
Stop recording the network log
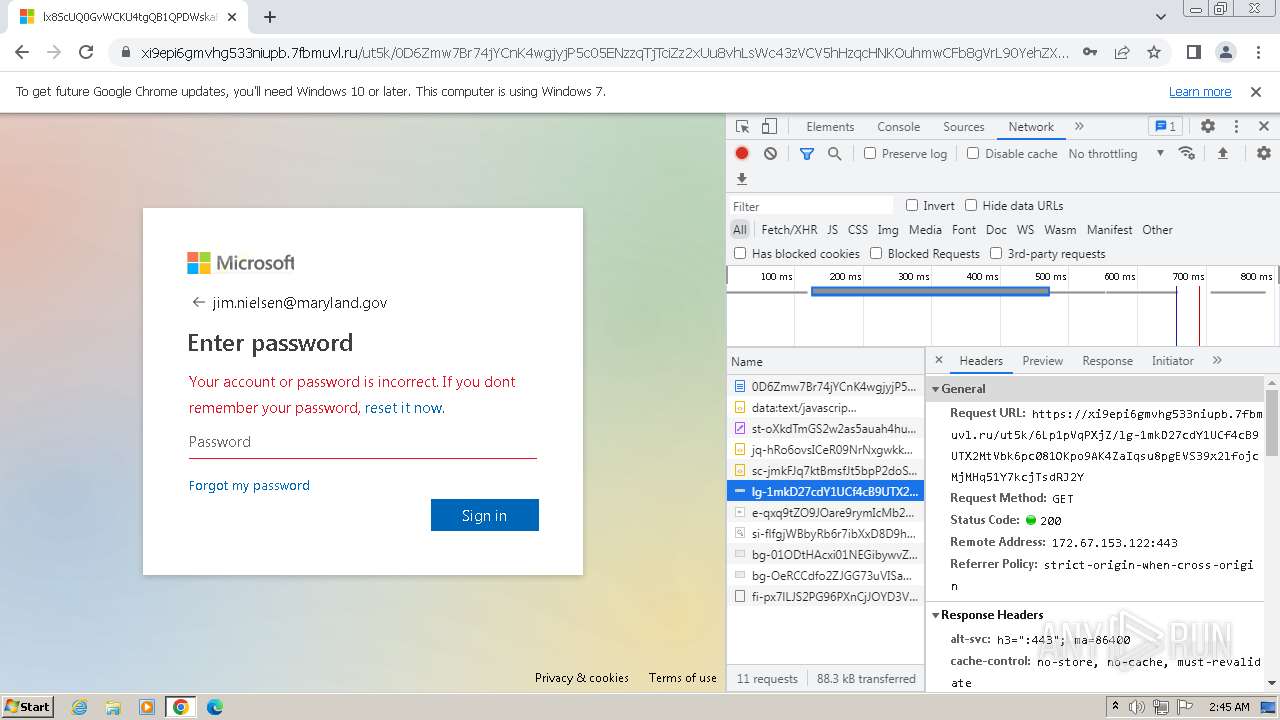[742, 153]
